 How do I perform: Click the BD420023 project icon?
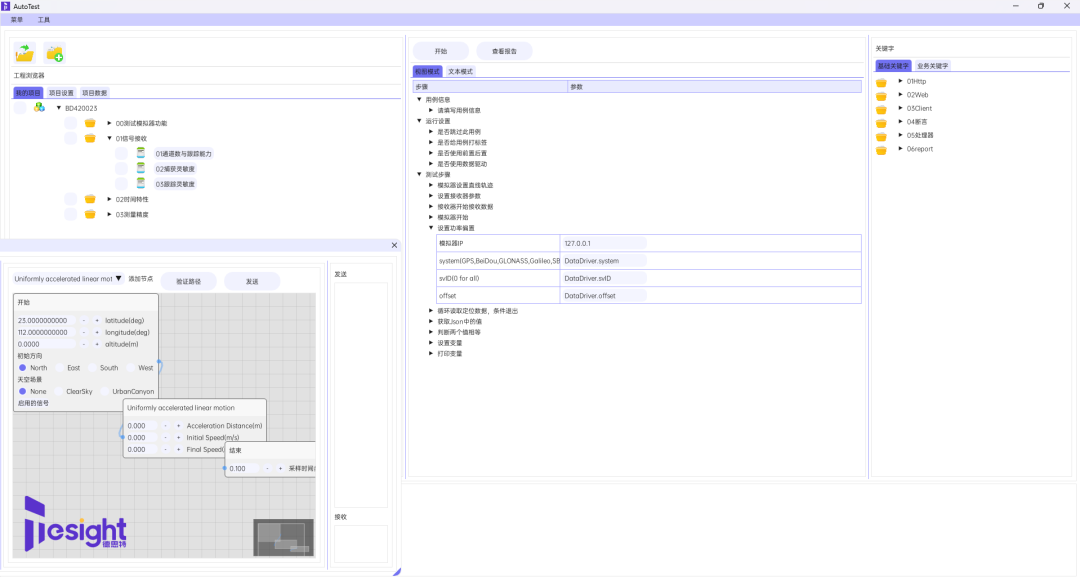coord(39,107)
